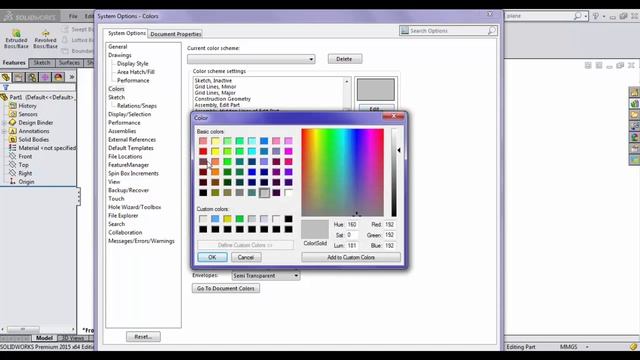Expand more manager tabs with double chevron
This screenshot has width=640, height=360.
pyautogui.click(x=71, y=77)
